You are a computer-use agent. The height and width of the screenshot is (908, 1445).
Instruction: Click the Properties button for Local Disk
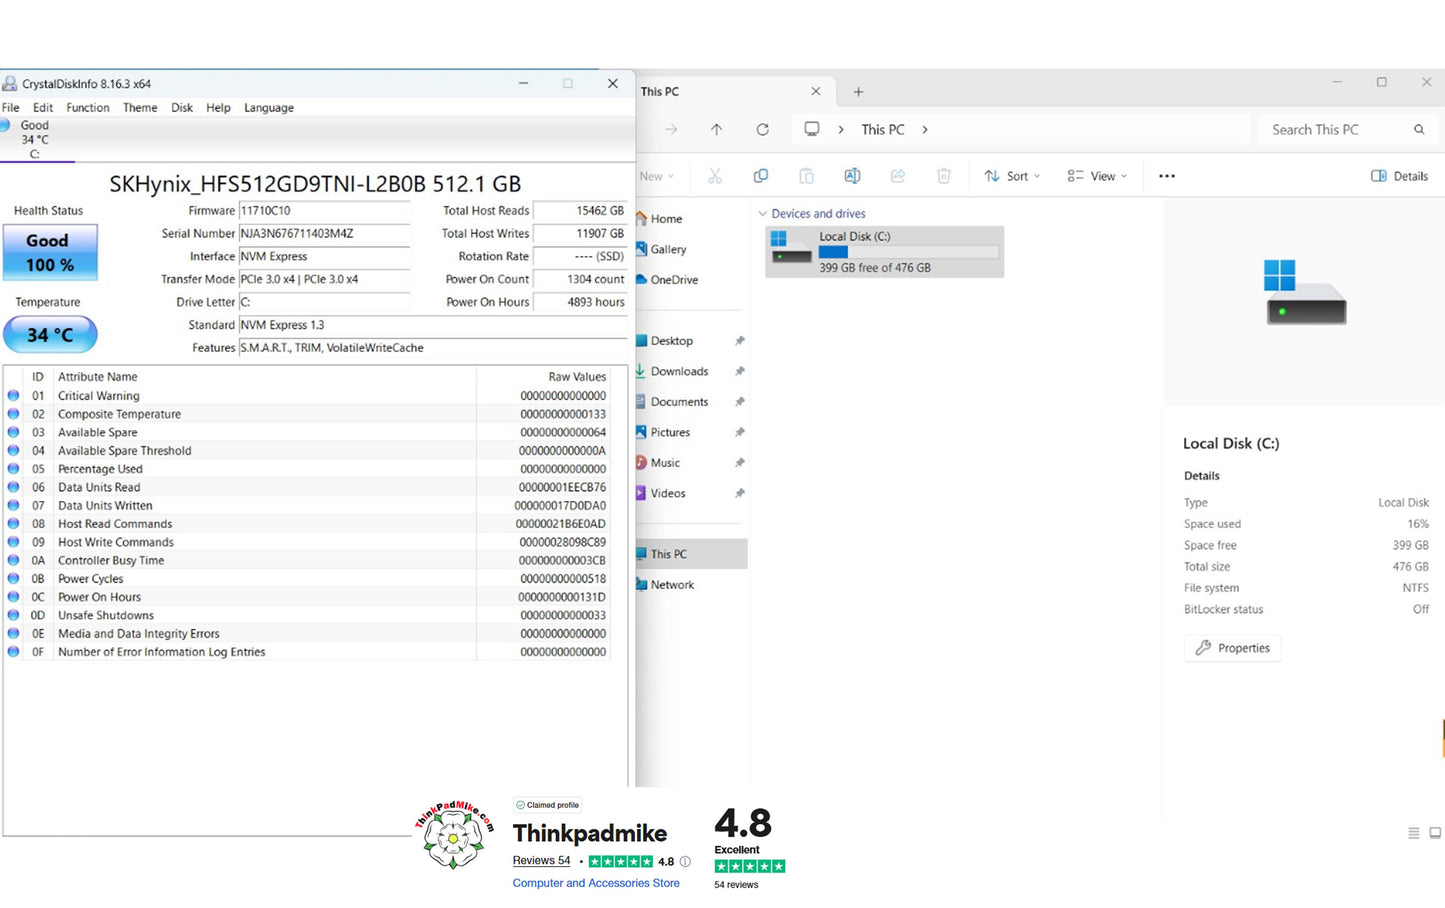(1232, 648)
